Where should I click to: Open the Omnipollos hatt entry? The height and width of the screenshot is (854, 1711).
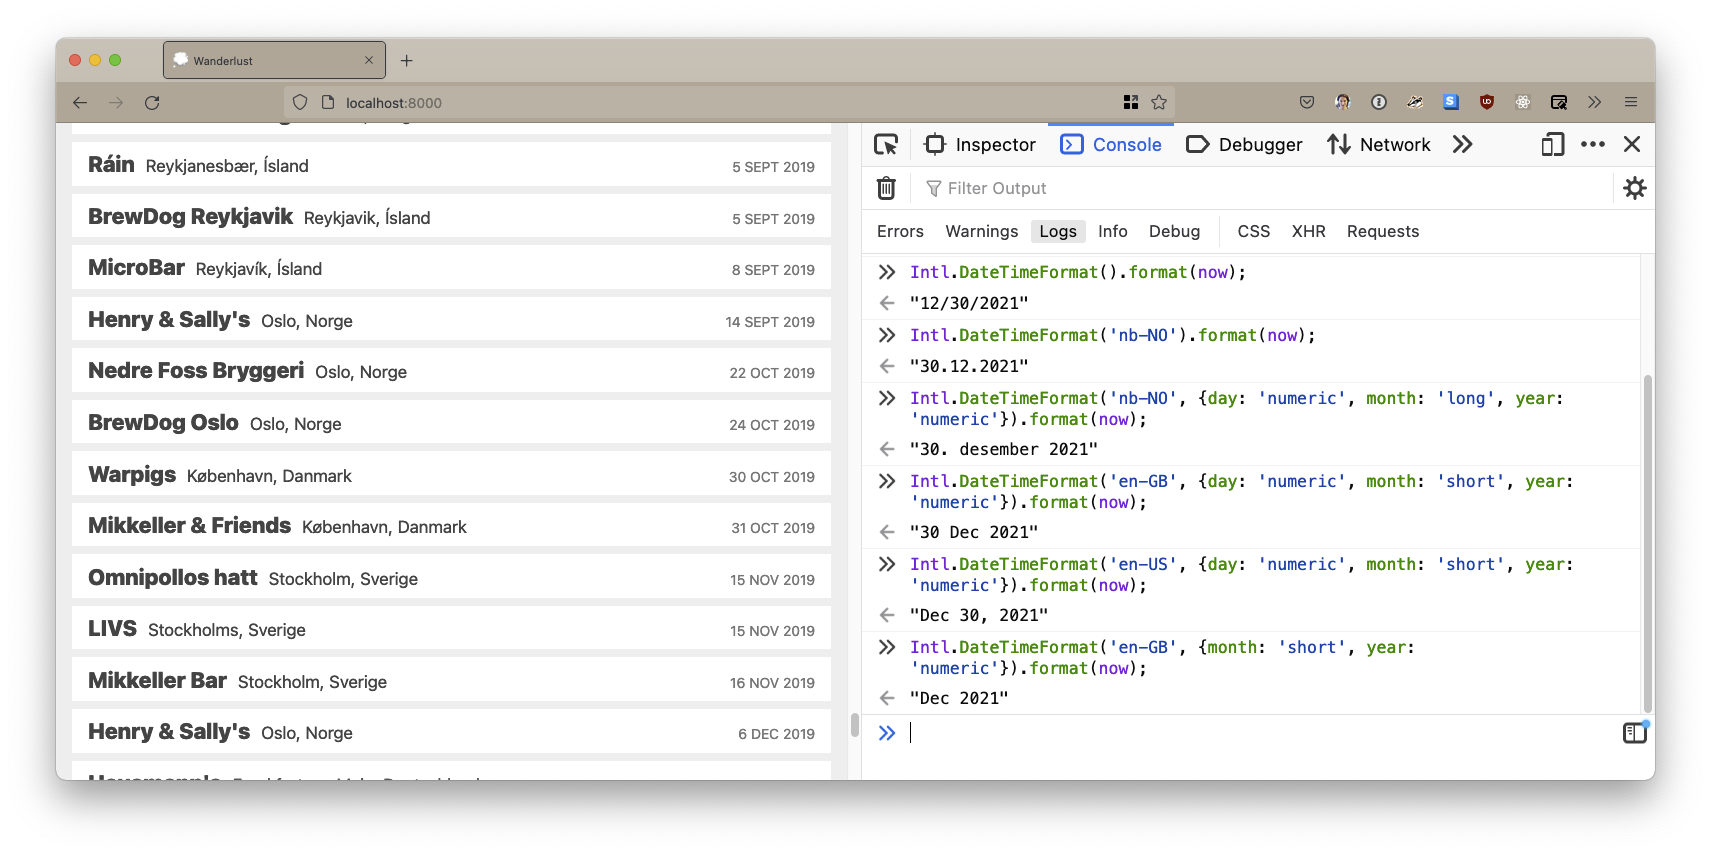[451, 578]
